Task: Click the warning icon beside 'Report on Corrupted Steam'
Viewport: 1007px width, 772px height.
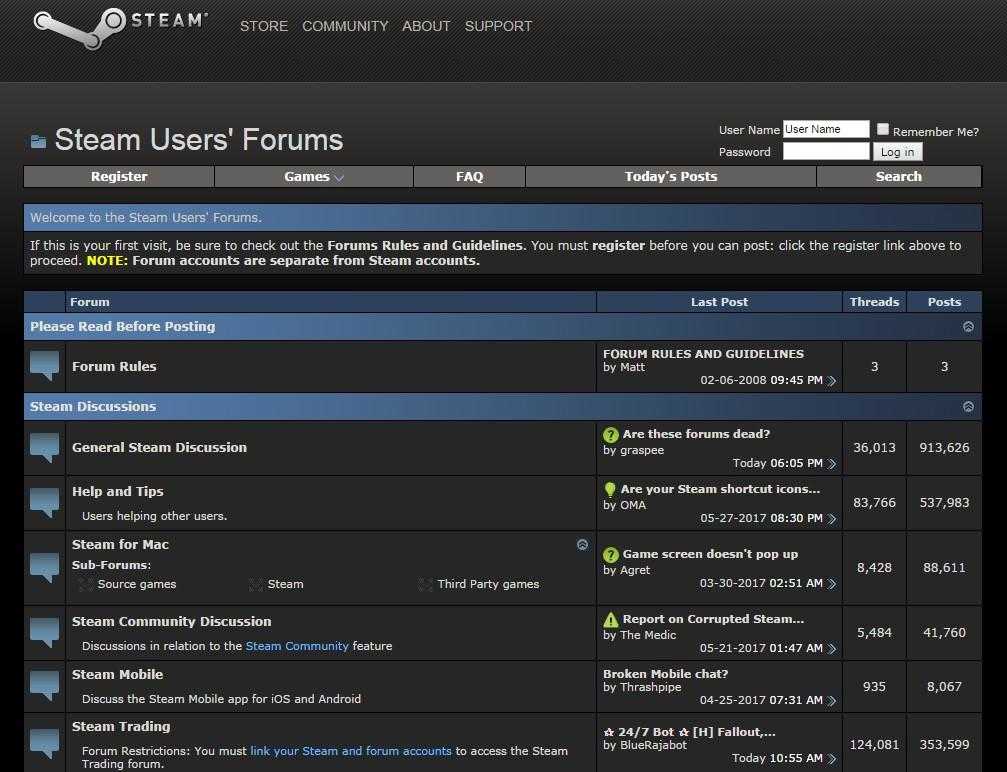Action: [x=611, y=620]
